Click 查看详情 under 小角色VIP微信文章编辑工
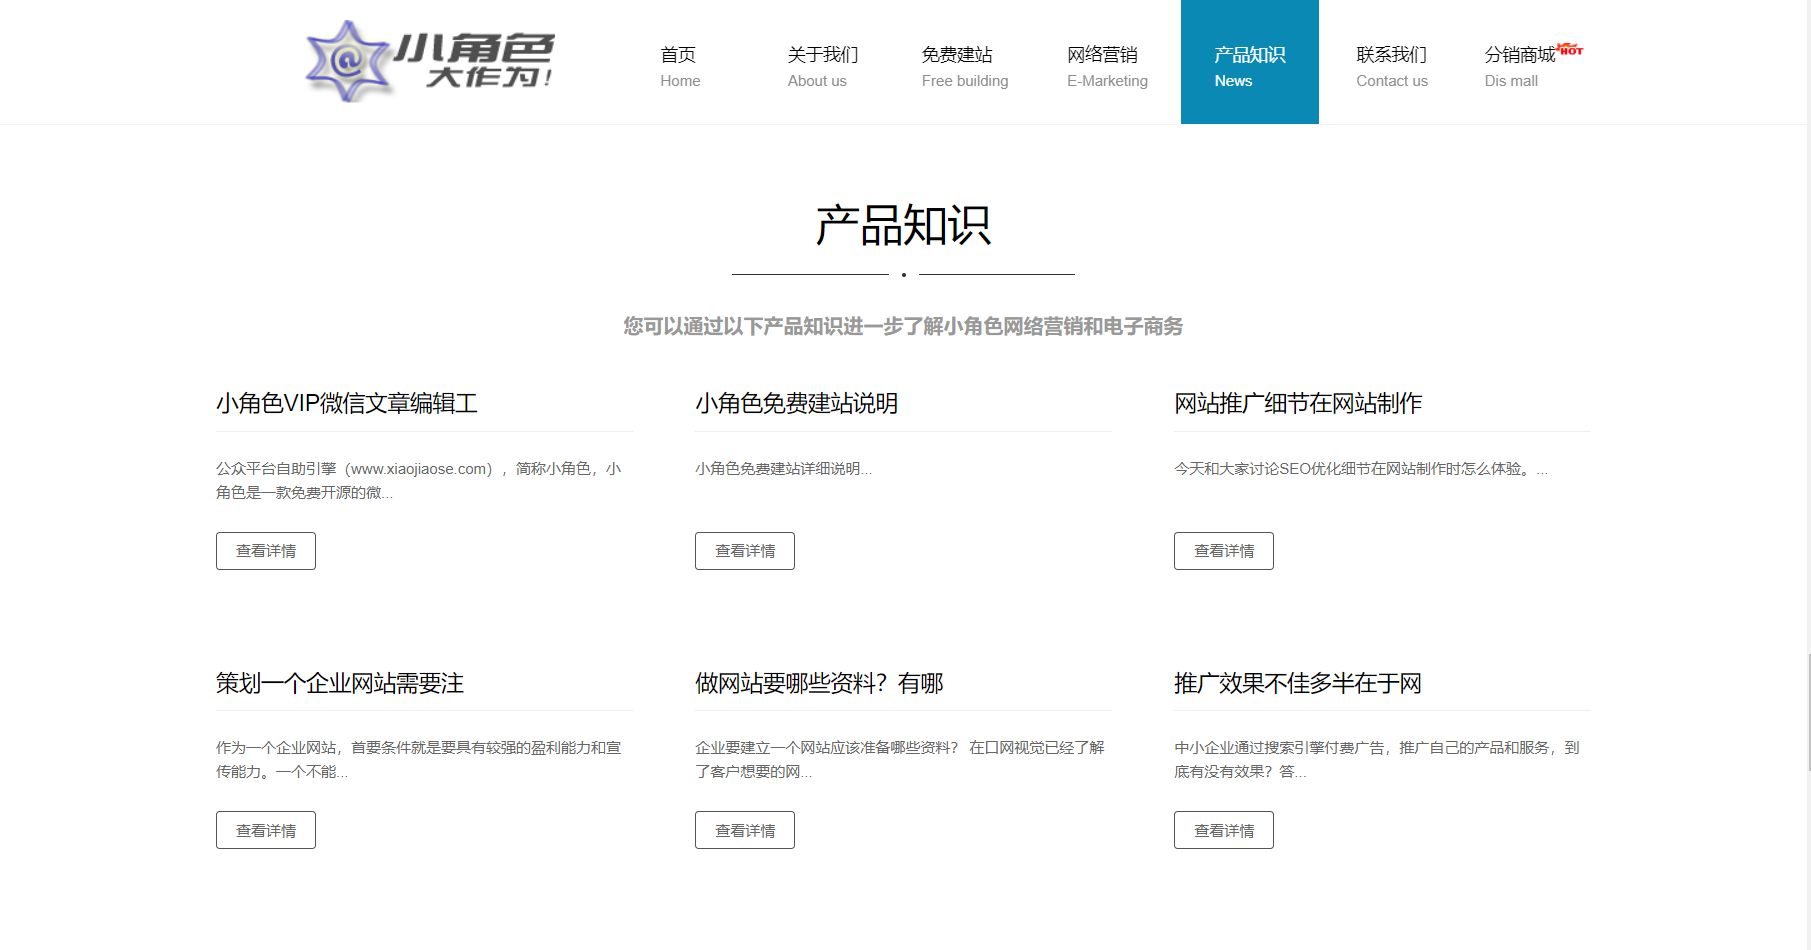1811x950 pixels. click(266, 551)
